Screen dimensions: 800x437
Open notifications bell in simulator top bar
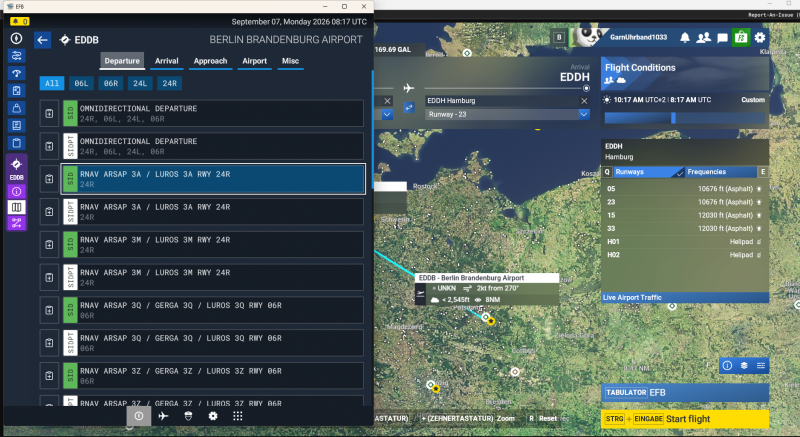pyautogui.click(x=685, y=37)
